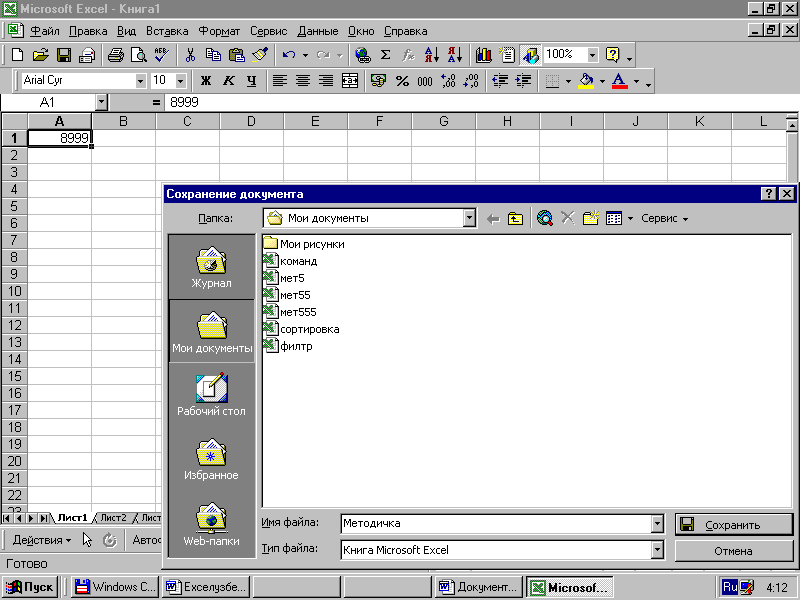Toggle align left button
The image size is (800, 600).
(280, 81)
